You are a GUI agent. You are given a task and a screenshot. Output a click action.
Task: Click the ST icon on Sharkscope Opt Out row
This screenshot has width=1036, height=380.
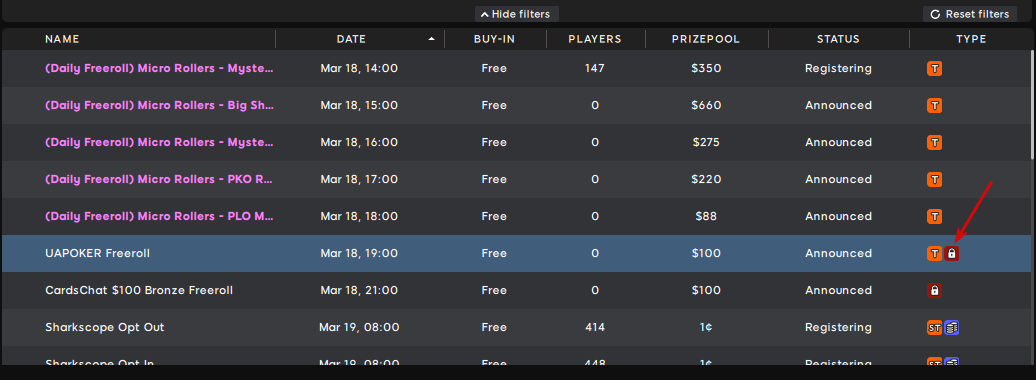coord(934,327)
